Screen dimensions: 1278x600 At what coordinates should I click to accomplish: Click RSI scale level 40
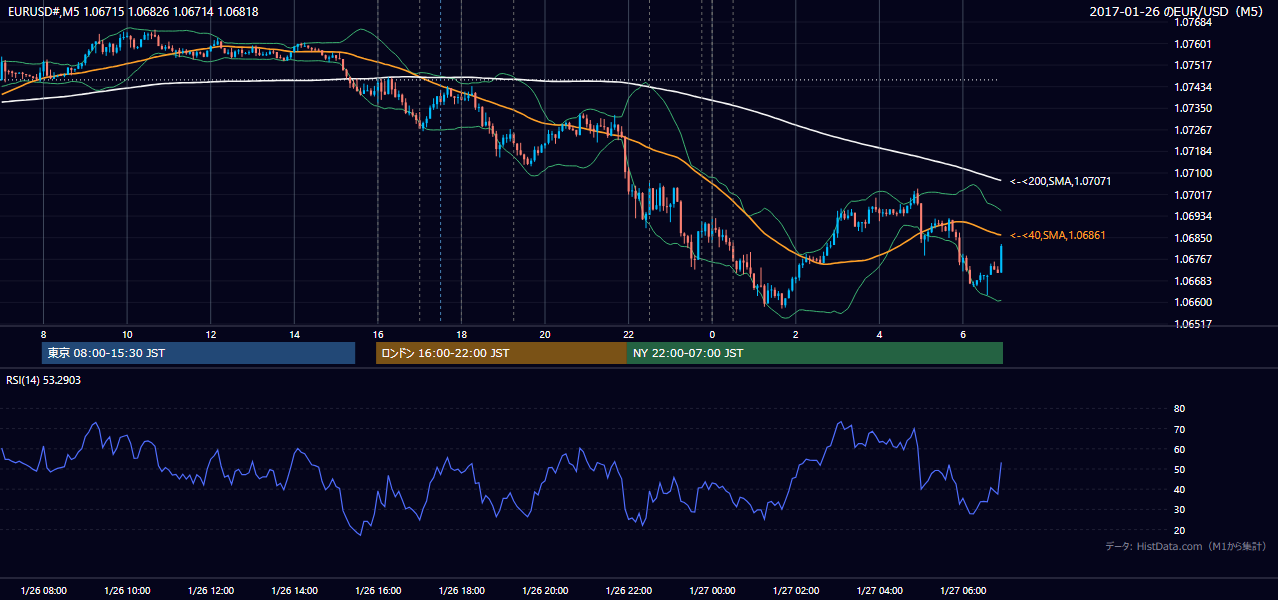(1180, 489)
